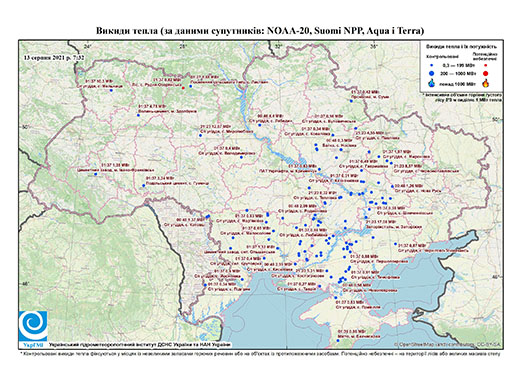
Task: Click blue marker near Здолбунів cement label
Action: click(138, 115)
